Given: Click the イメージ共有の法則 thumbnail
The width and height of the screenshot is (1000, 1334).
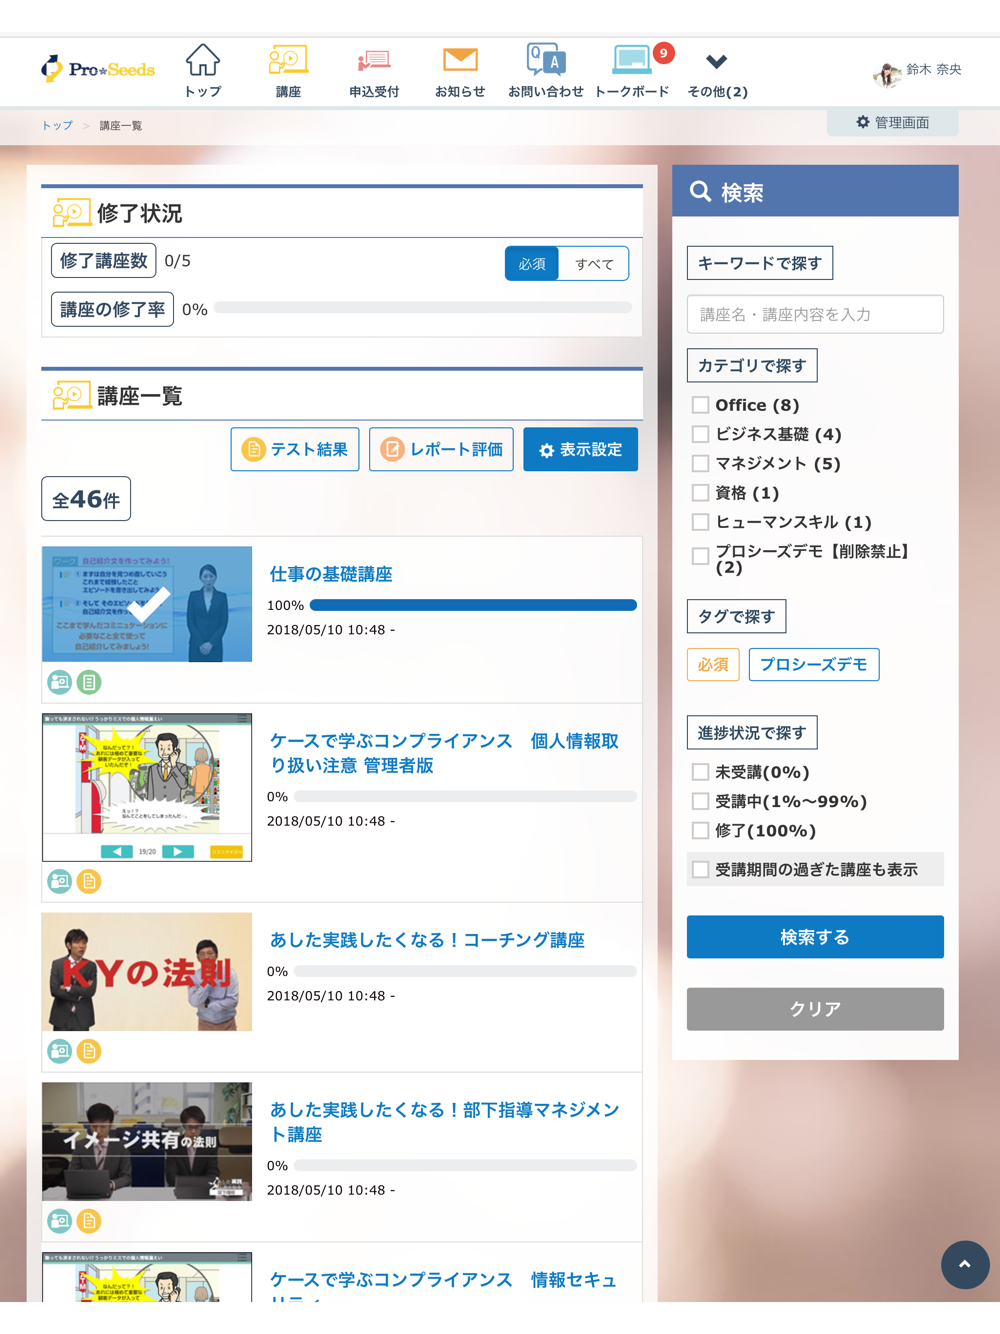Looking at the screenshot, I should [147, 1141].
